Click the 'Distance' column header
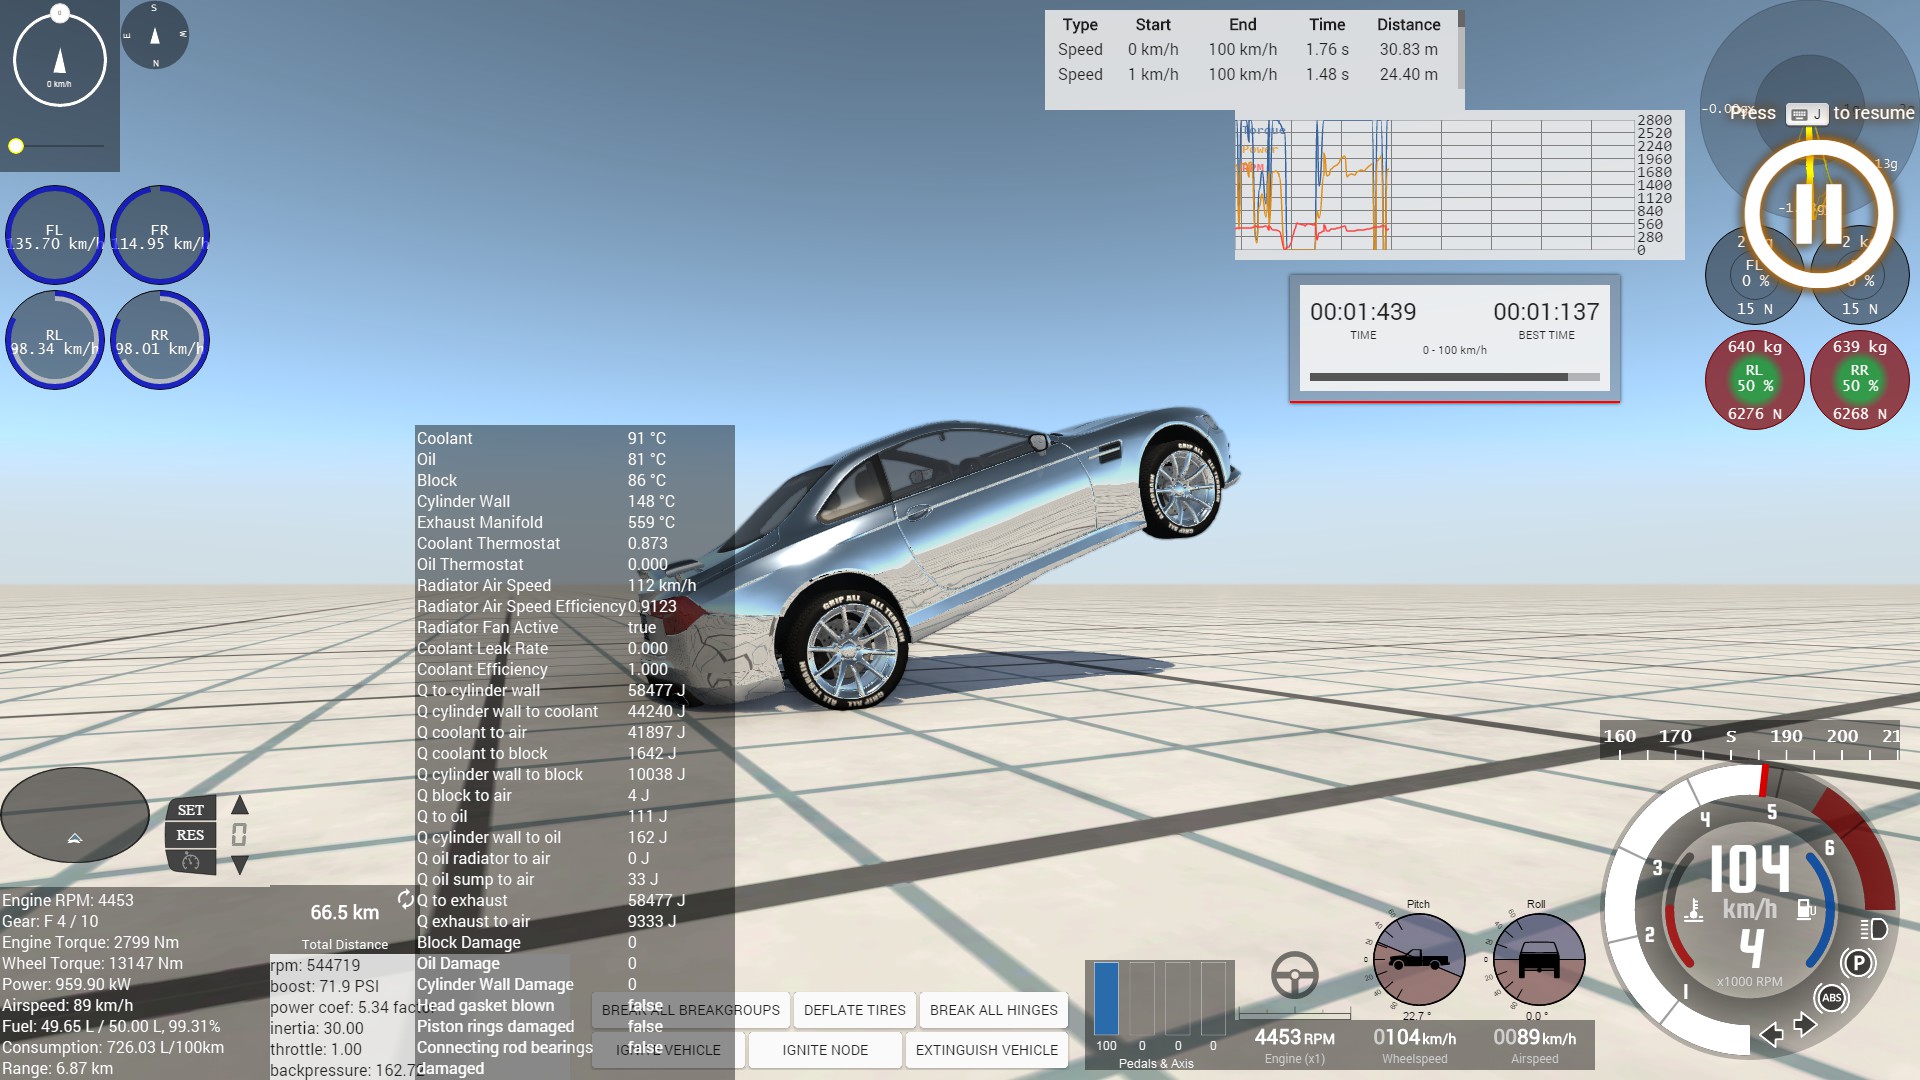The width and height of the screenshot is (1920, 1080). pos(1408,25)
